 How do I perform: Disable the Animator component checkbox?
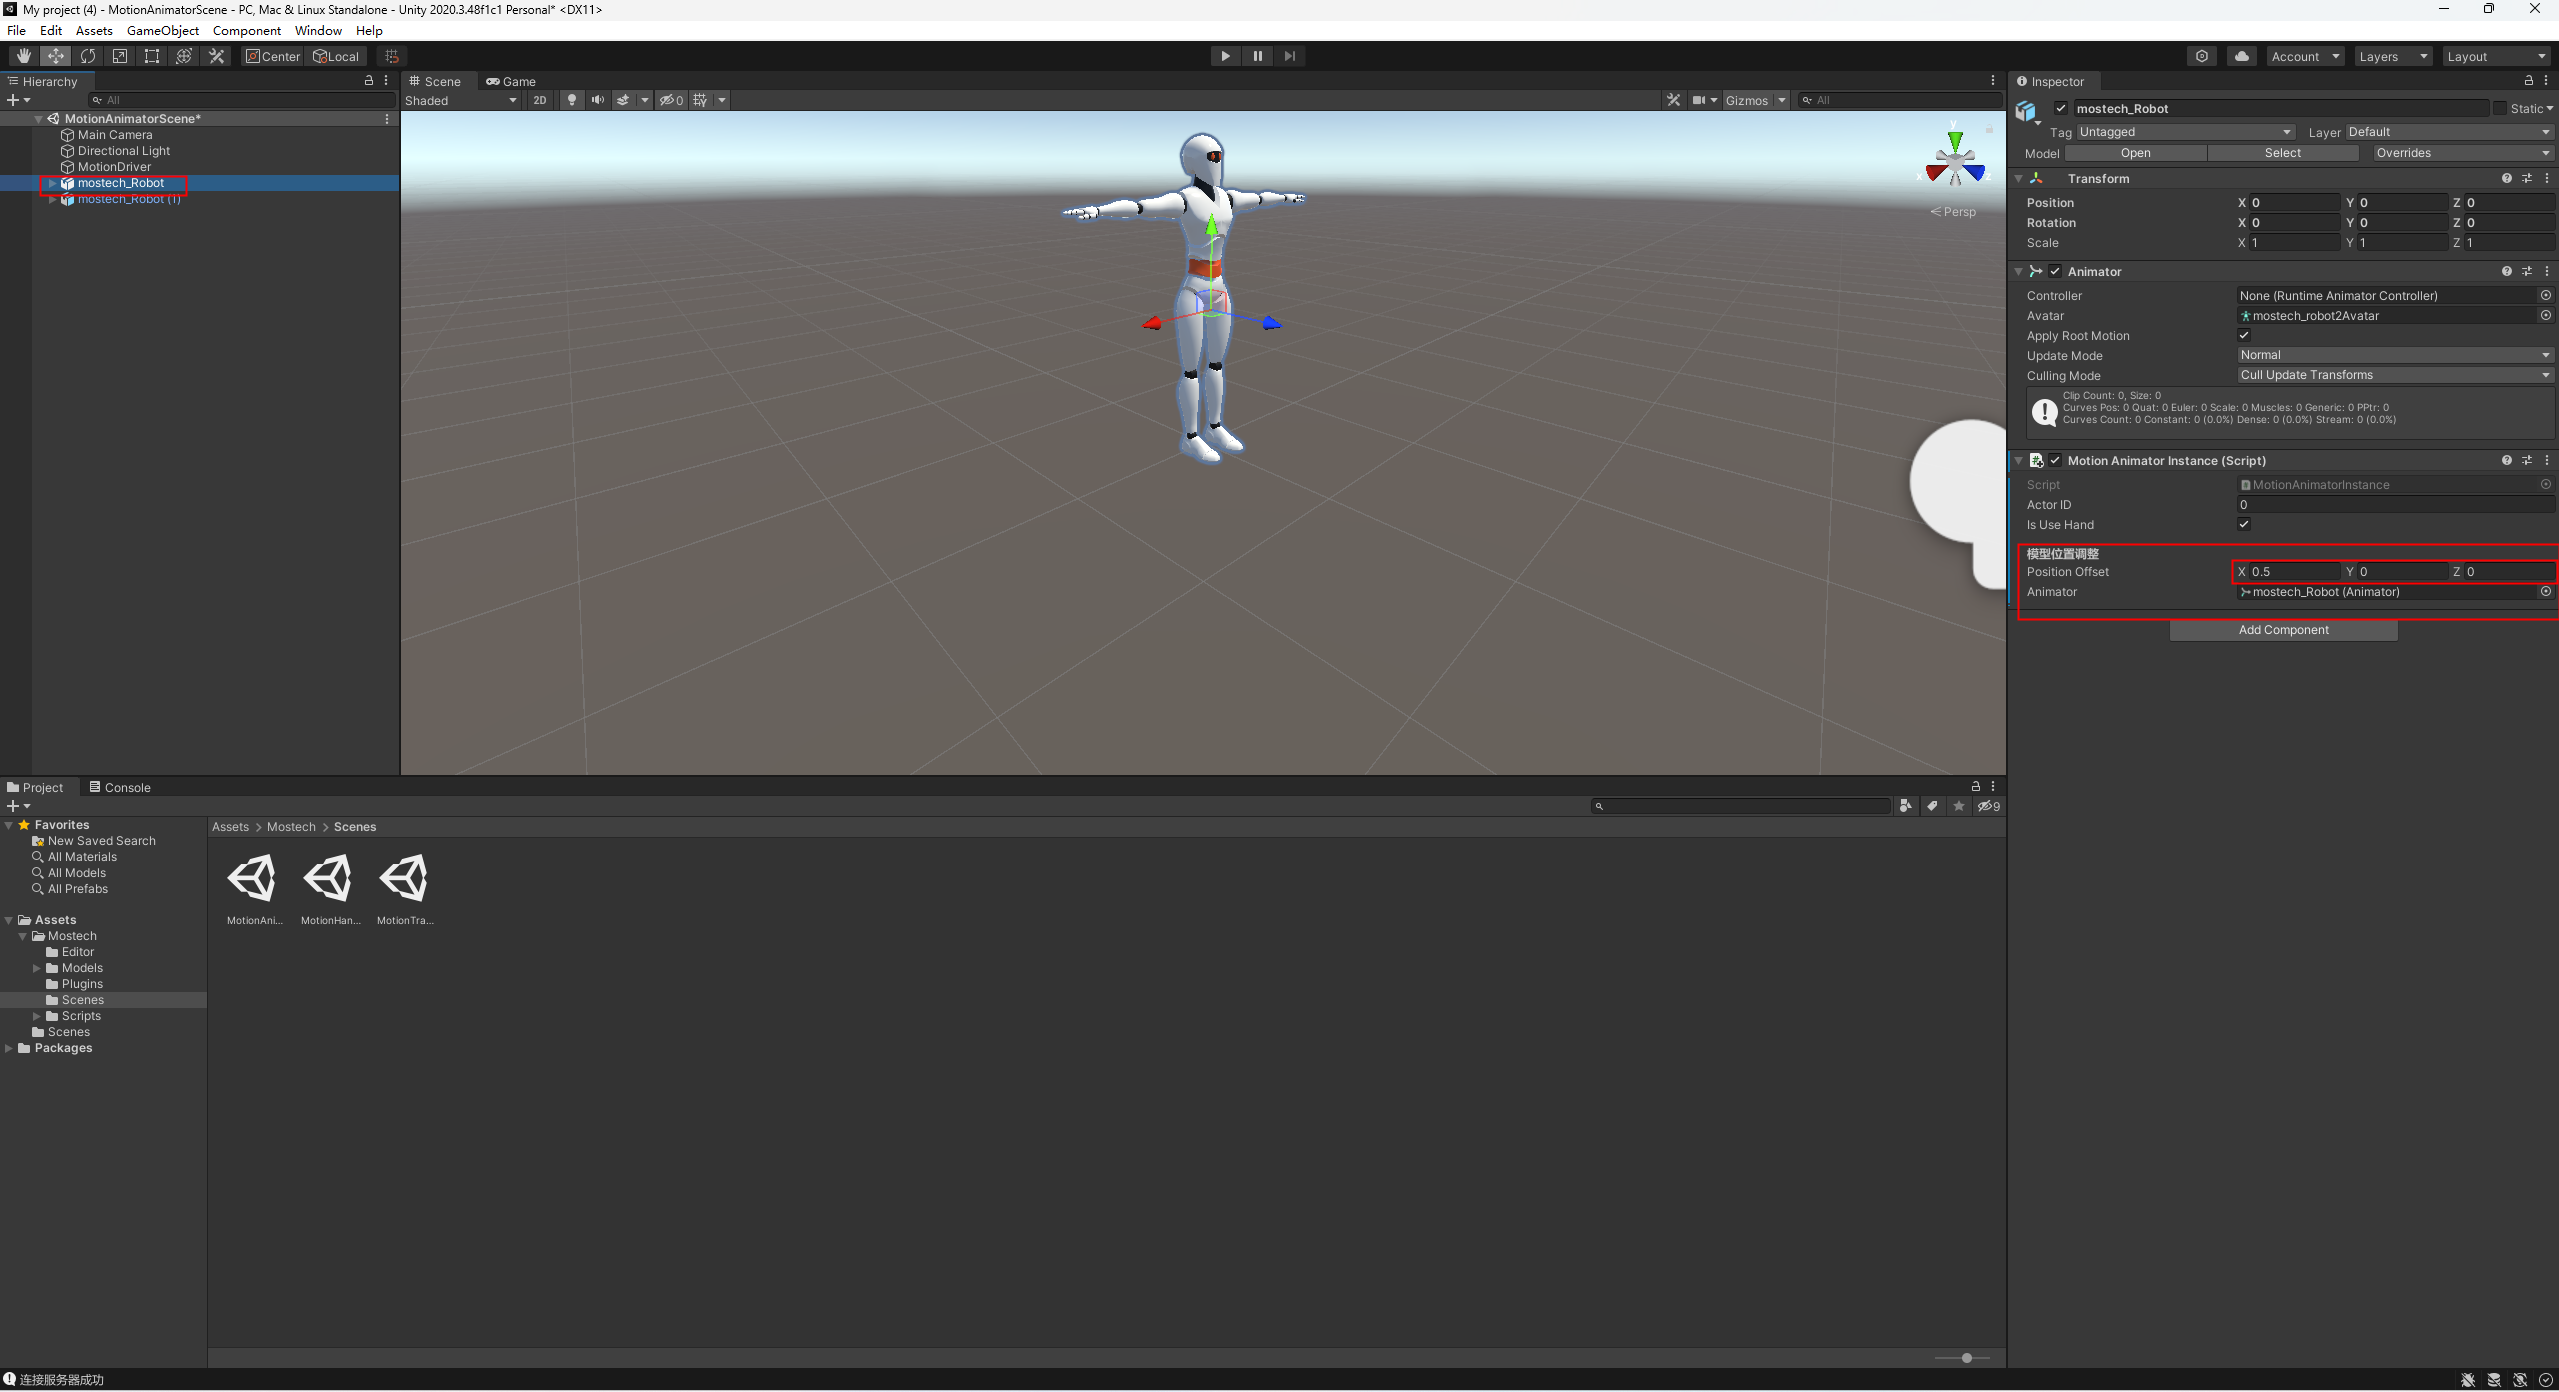(2055, 271)
